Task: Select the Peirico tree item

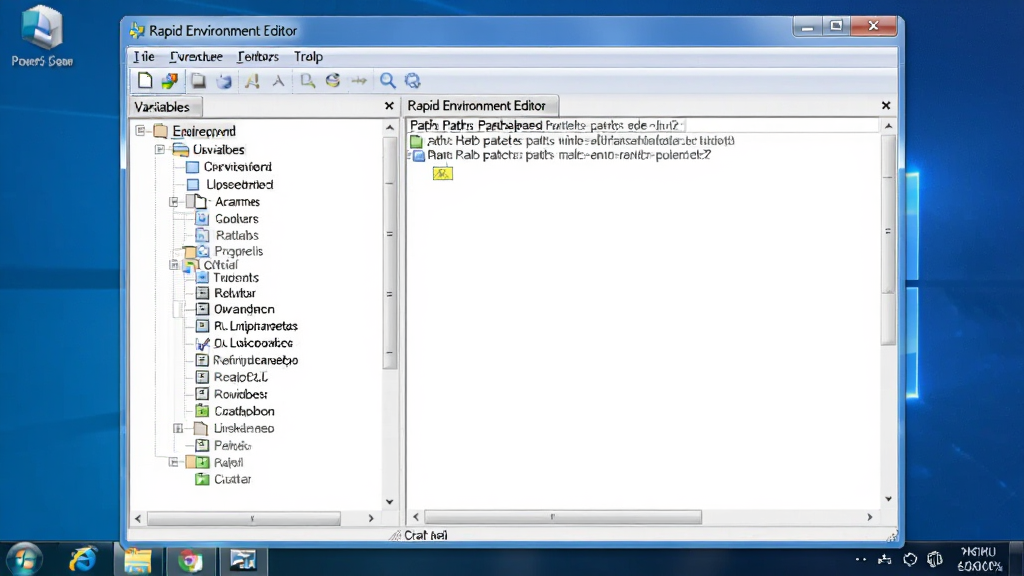Action: click(x=232, y=445)
